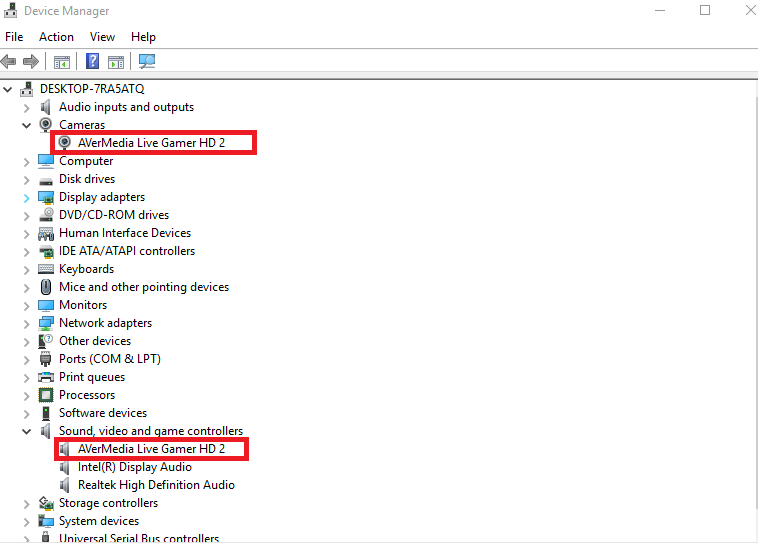
Task: Select Realtek High Definition Audio device
Action: (x=156, y=484)
